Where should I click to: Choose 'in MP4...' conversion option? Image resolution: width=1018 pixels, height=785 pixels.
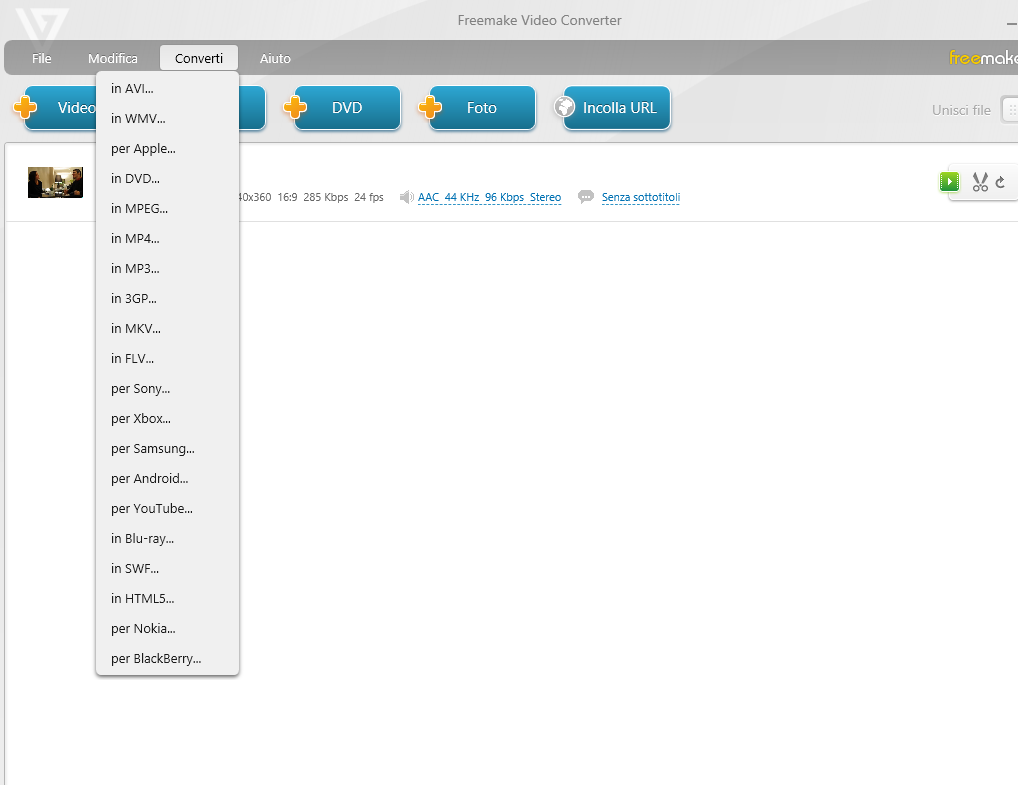point(168,238)
